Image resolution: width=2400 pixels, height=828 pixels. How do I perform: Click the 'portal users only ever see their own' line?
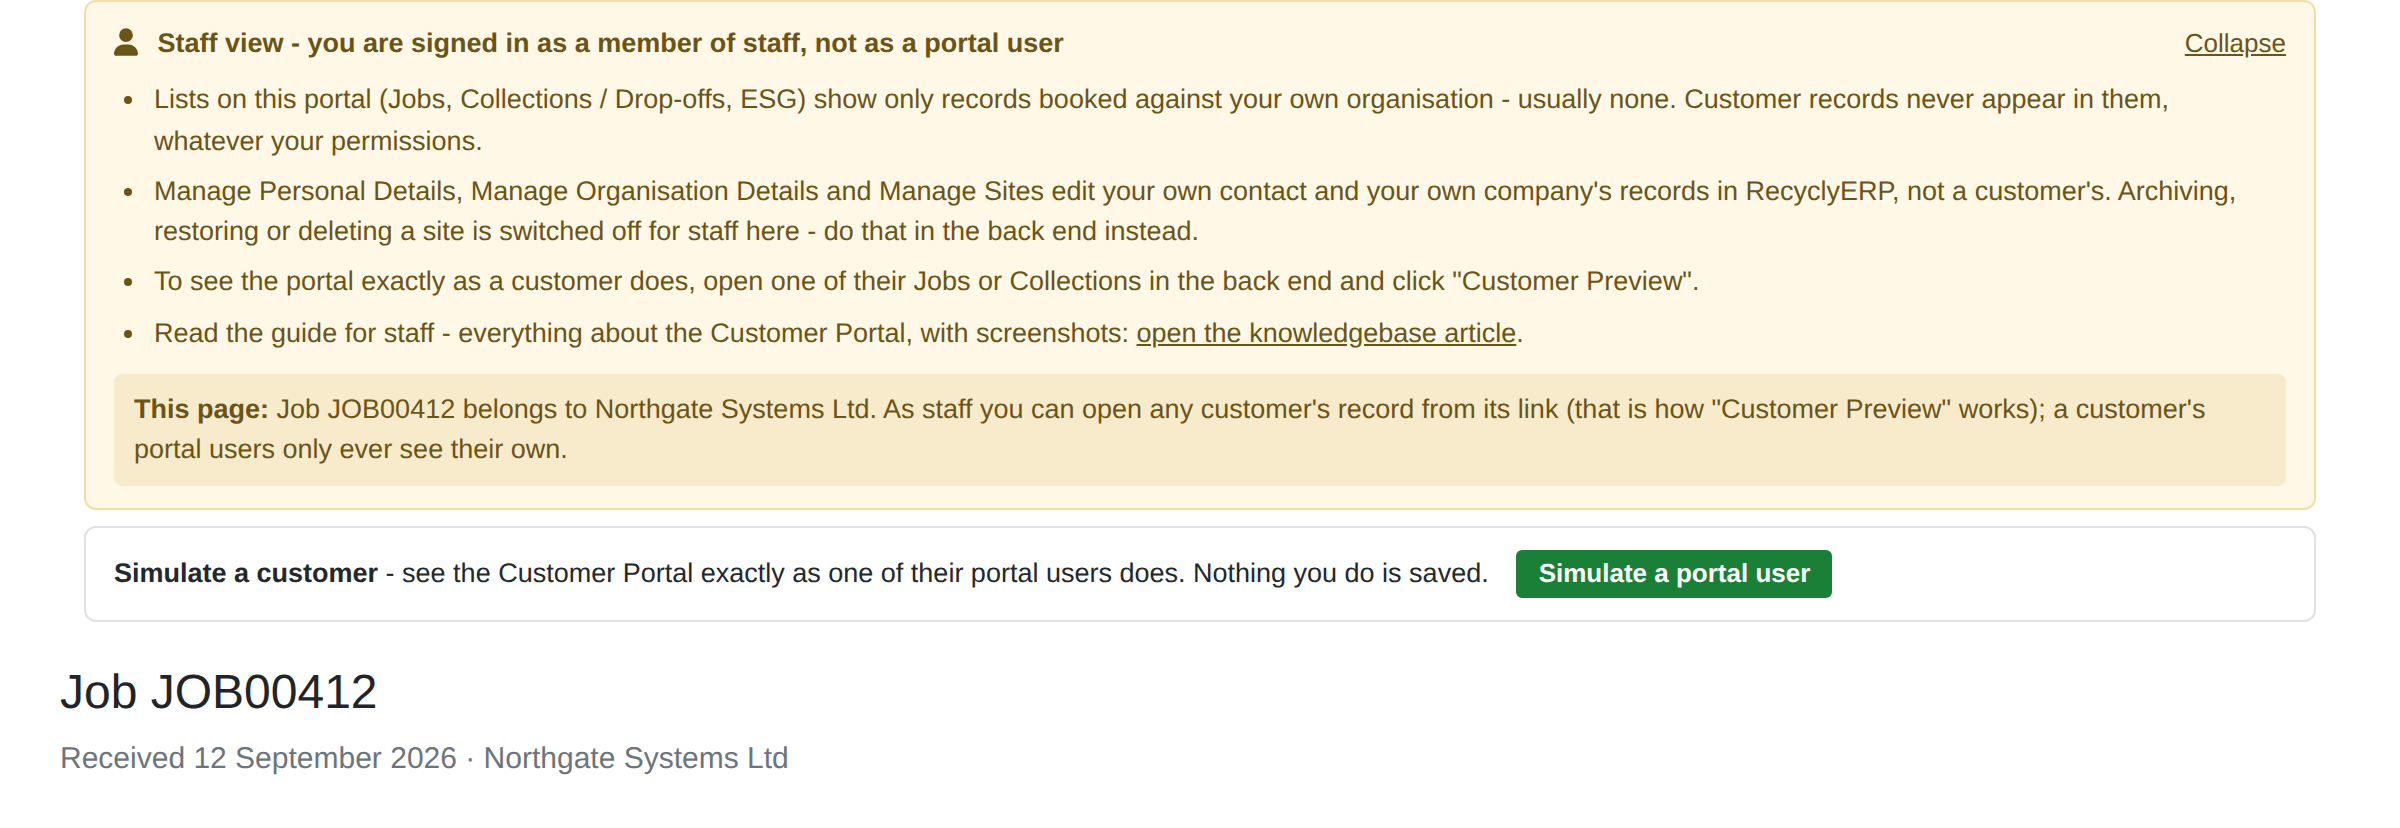pyautogui.click(x=350, y=449)
